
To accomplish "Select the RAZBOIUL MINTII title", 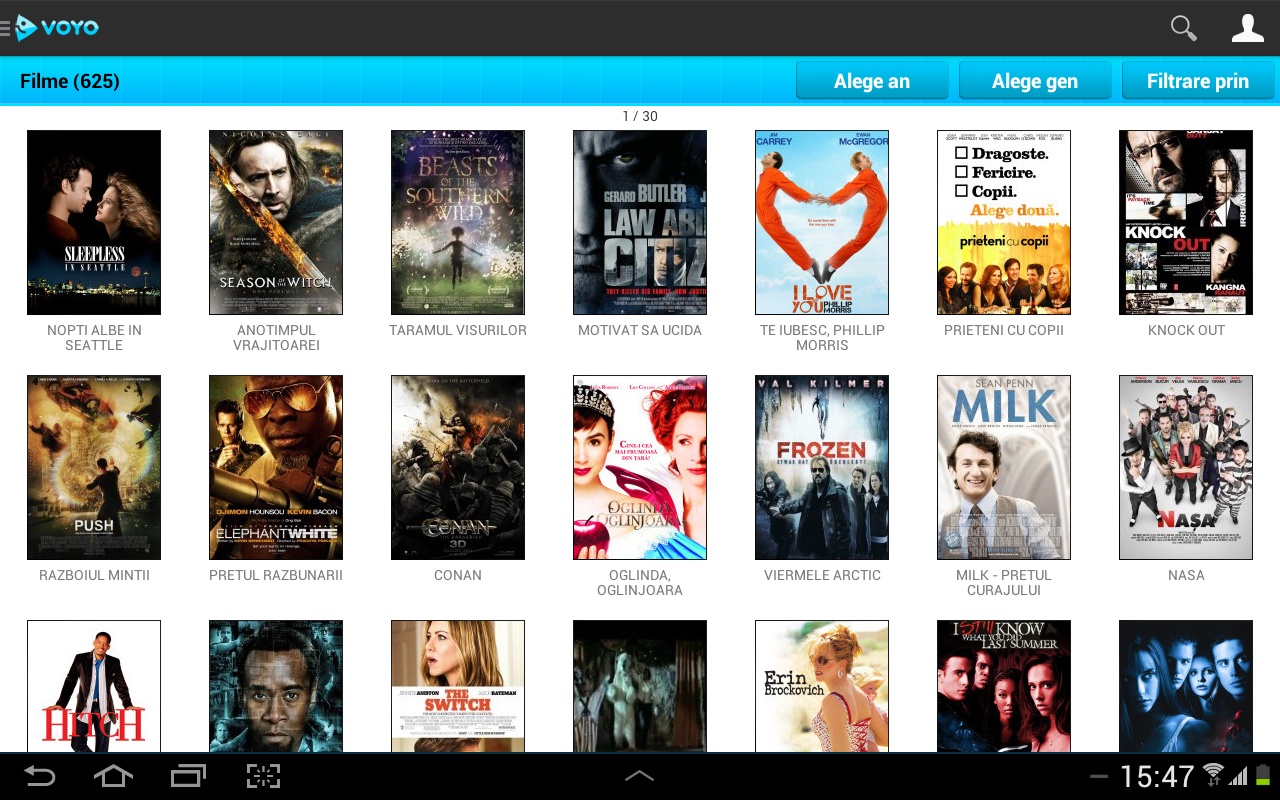I will coord(94,575).
